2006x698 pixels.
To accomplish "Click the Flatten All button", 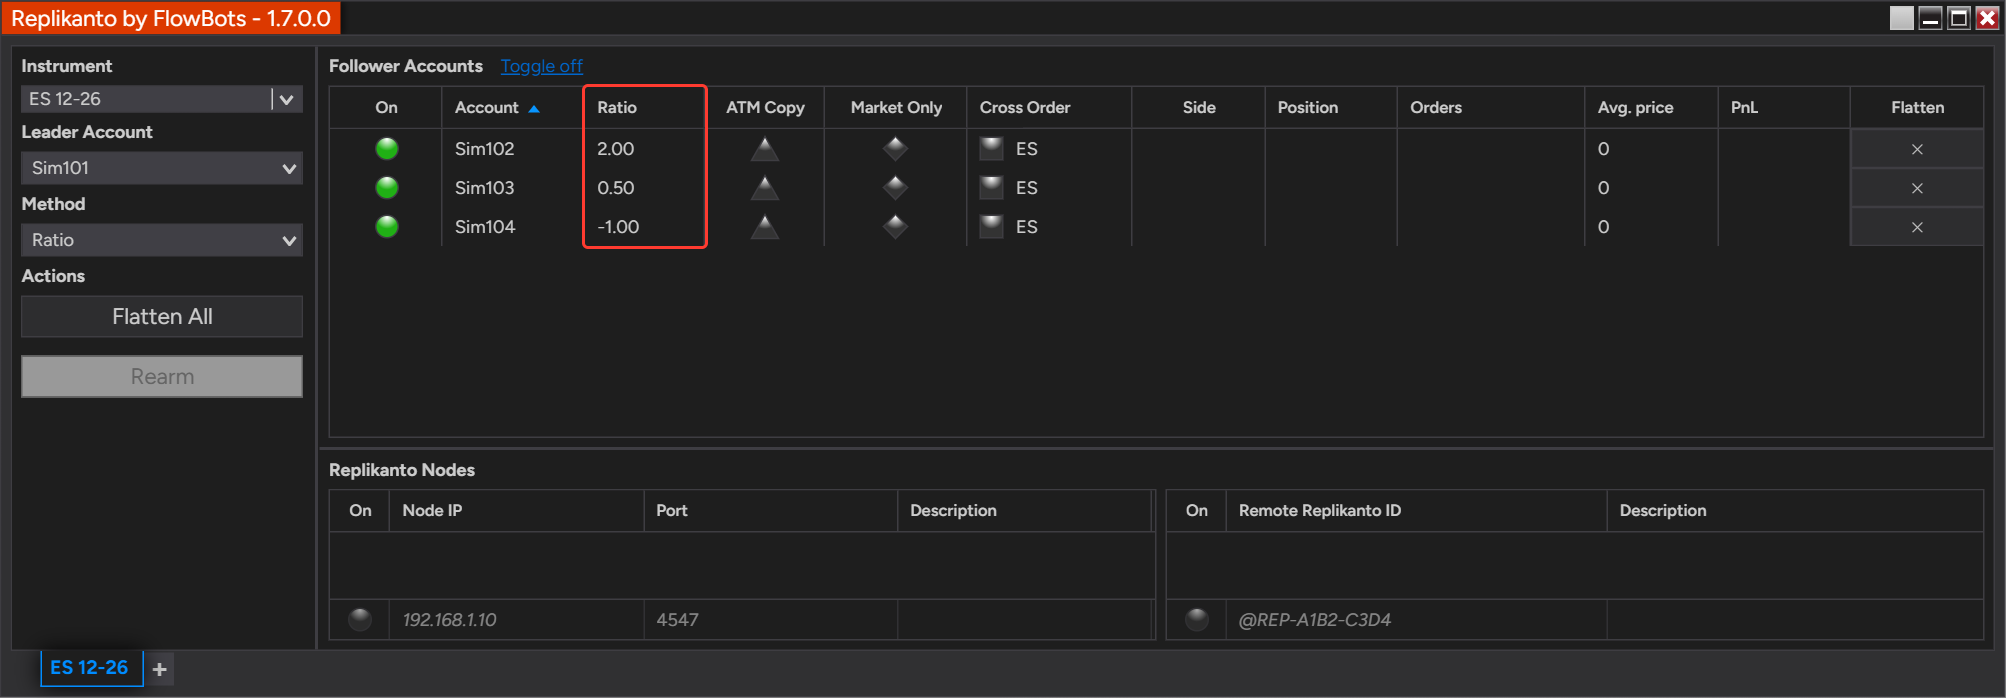I will coord(162,316).
